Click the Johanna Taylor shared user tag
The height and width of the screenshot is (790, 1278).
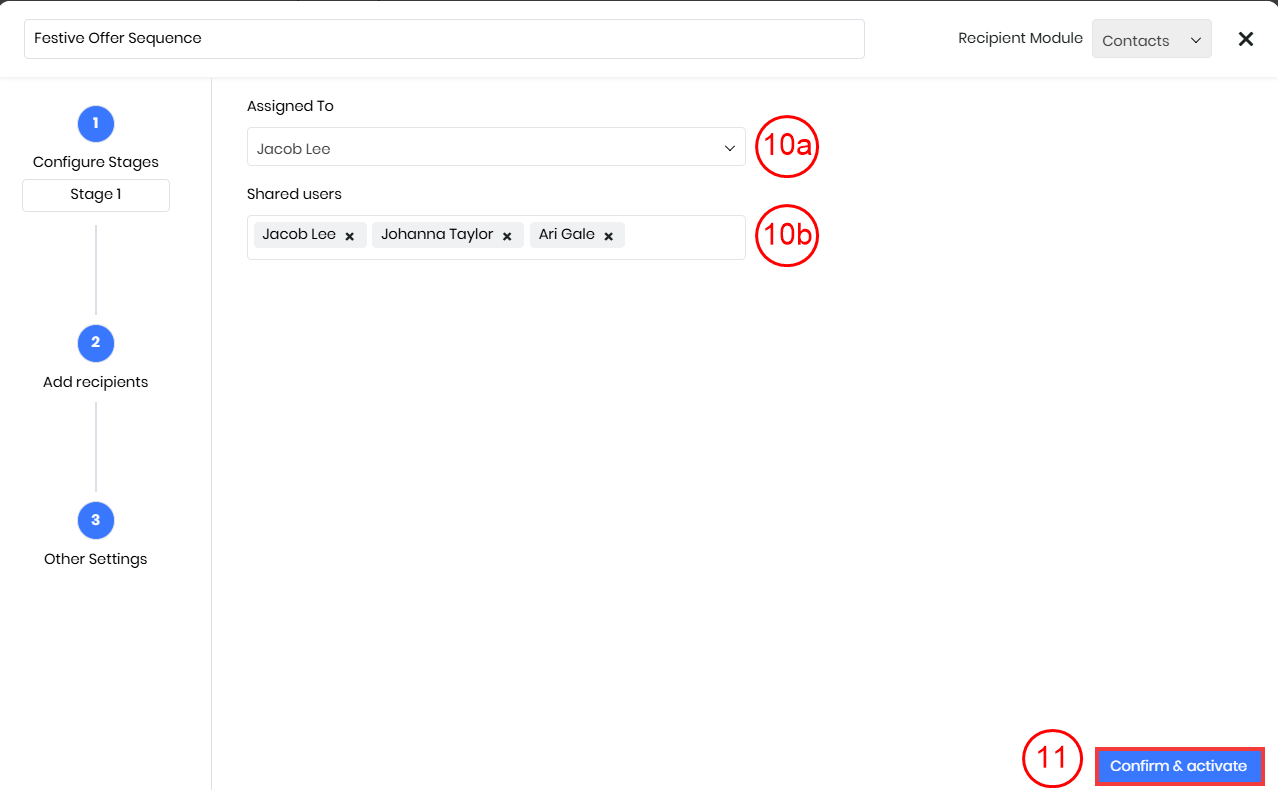click(x=437, y=235)
